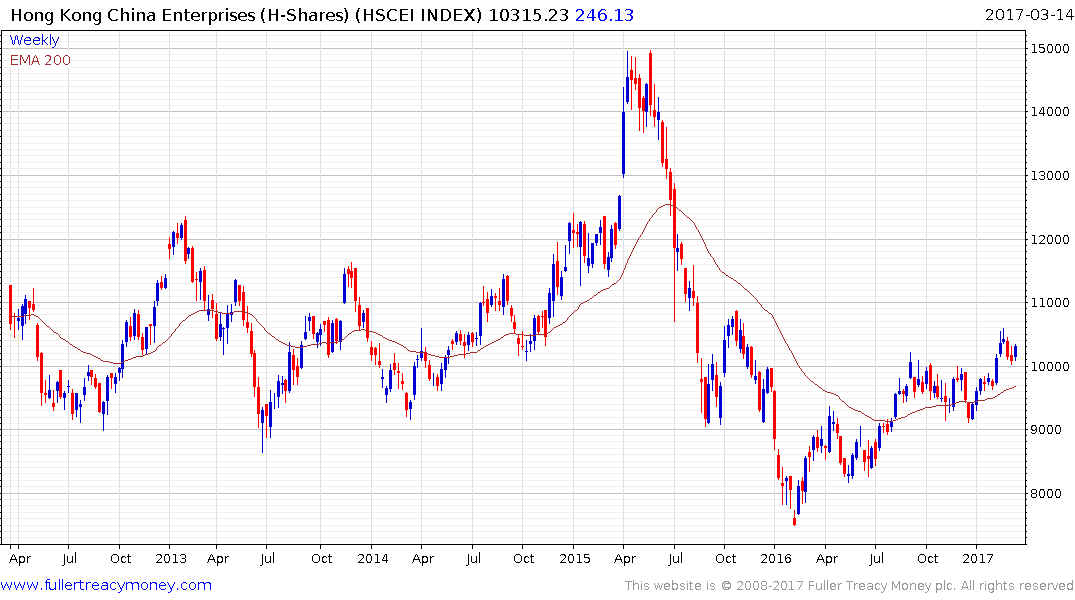Select the 2017 x-axis year marker
This screenshot has height=600, width=1075.
click(x=977, y=558)
